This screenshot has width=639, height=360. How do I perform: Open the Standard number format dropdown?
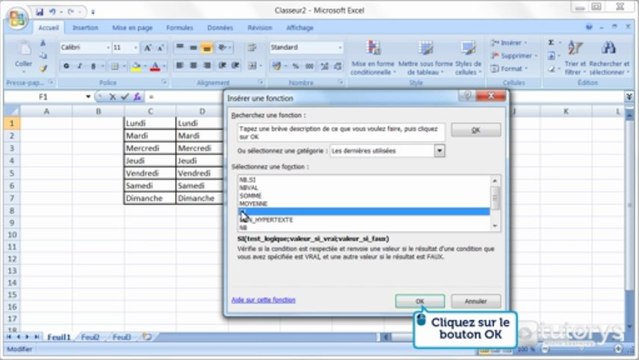click(339, 48)
